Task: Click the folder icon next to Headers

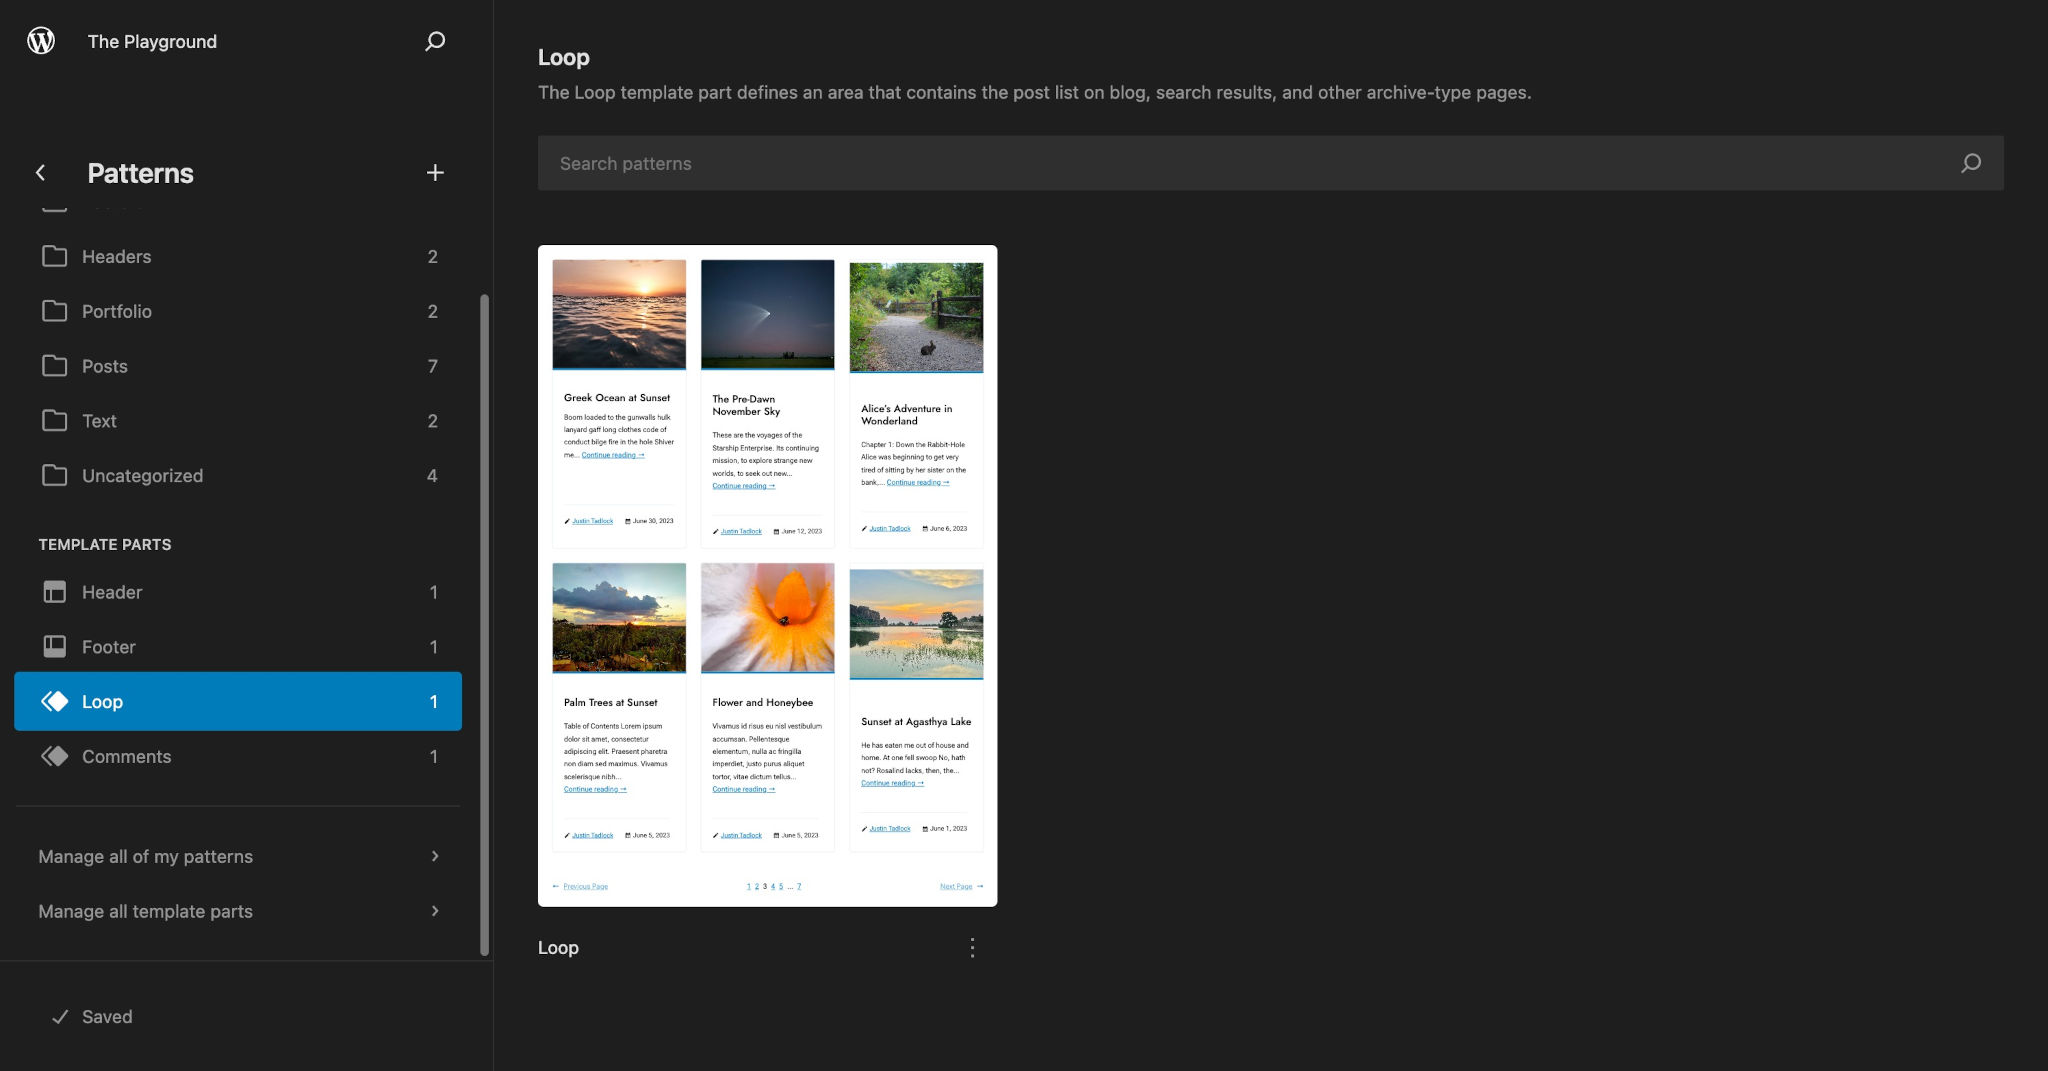Action: [x=55, y=256]
